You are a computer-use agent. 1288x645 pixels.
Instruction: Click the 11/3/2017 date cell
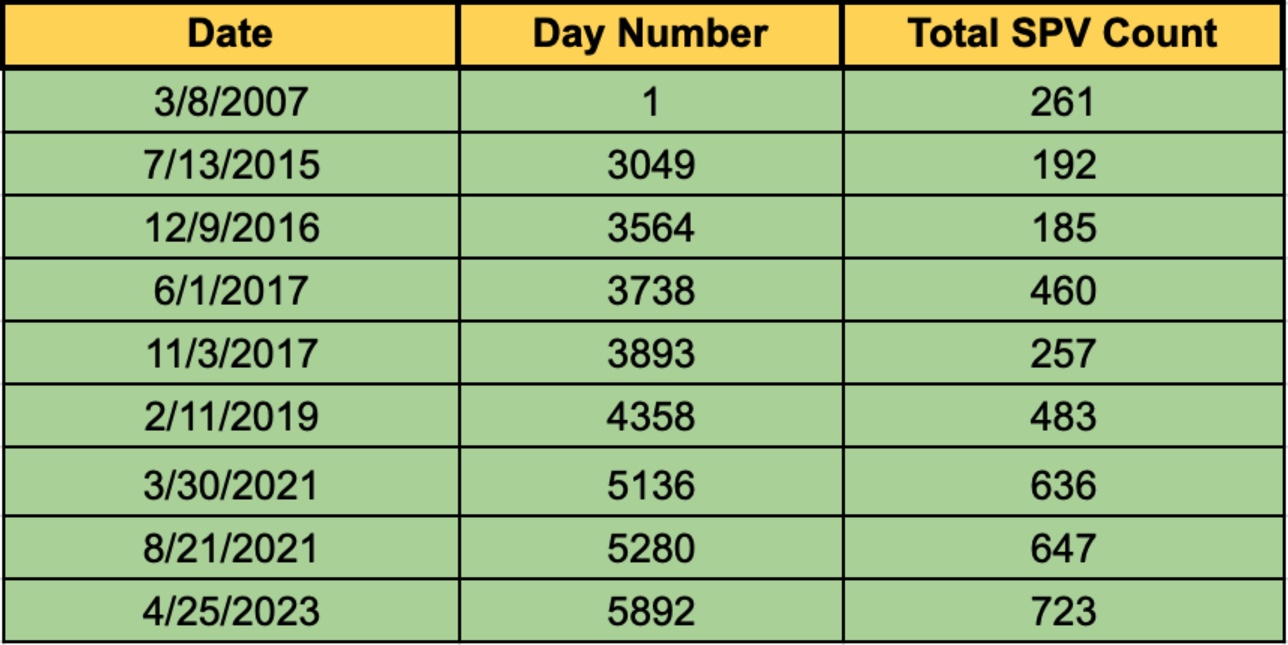coord(230,354)
